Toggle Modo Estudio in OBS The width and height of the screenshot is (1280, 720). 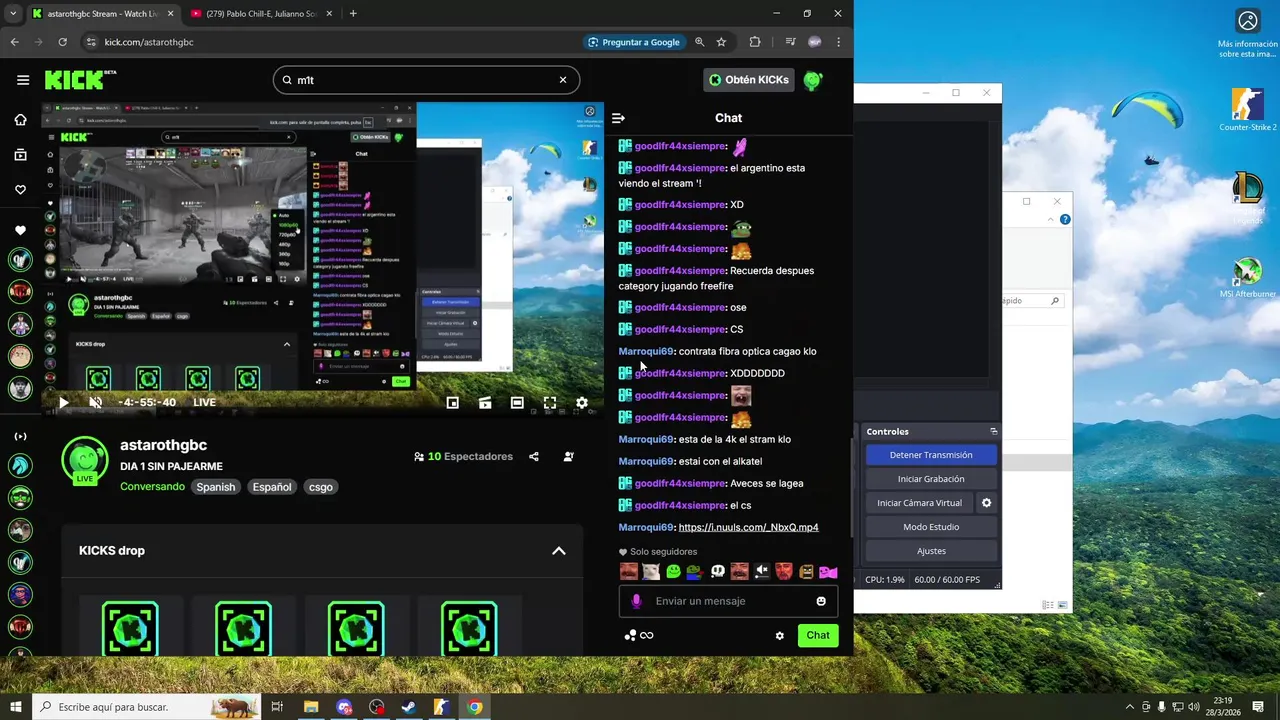click(931, 527)
